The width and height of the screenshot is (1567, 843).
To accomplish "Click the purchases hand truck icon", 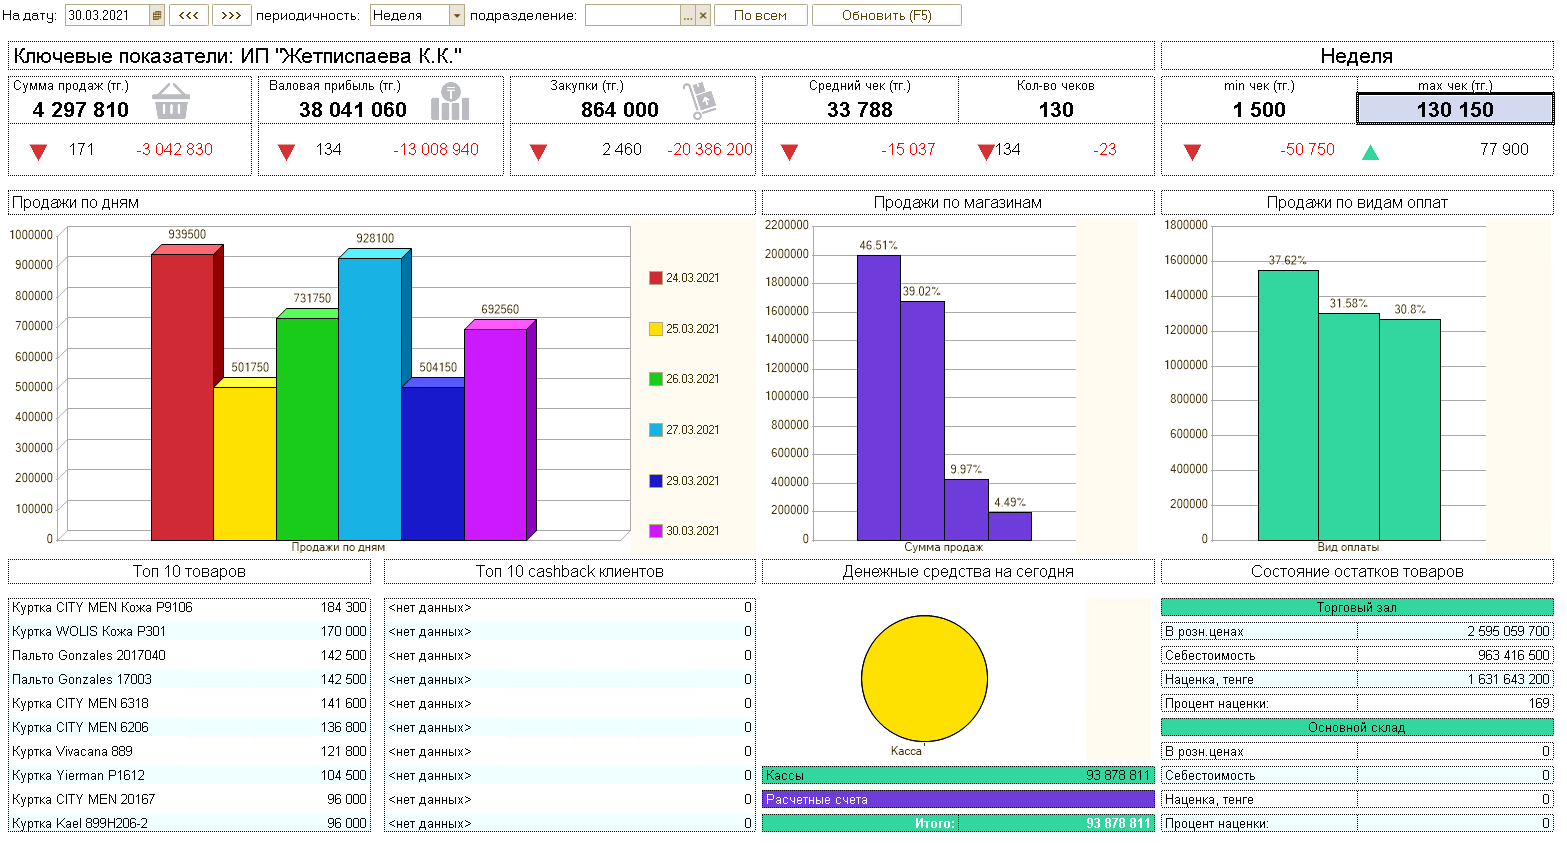I will coord(700,101).
